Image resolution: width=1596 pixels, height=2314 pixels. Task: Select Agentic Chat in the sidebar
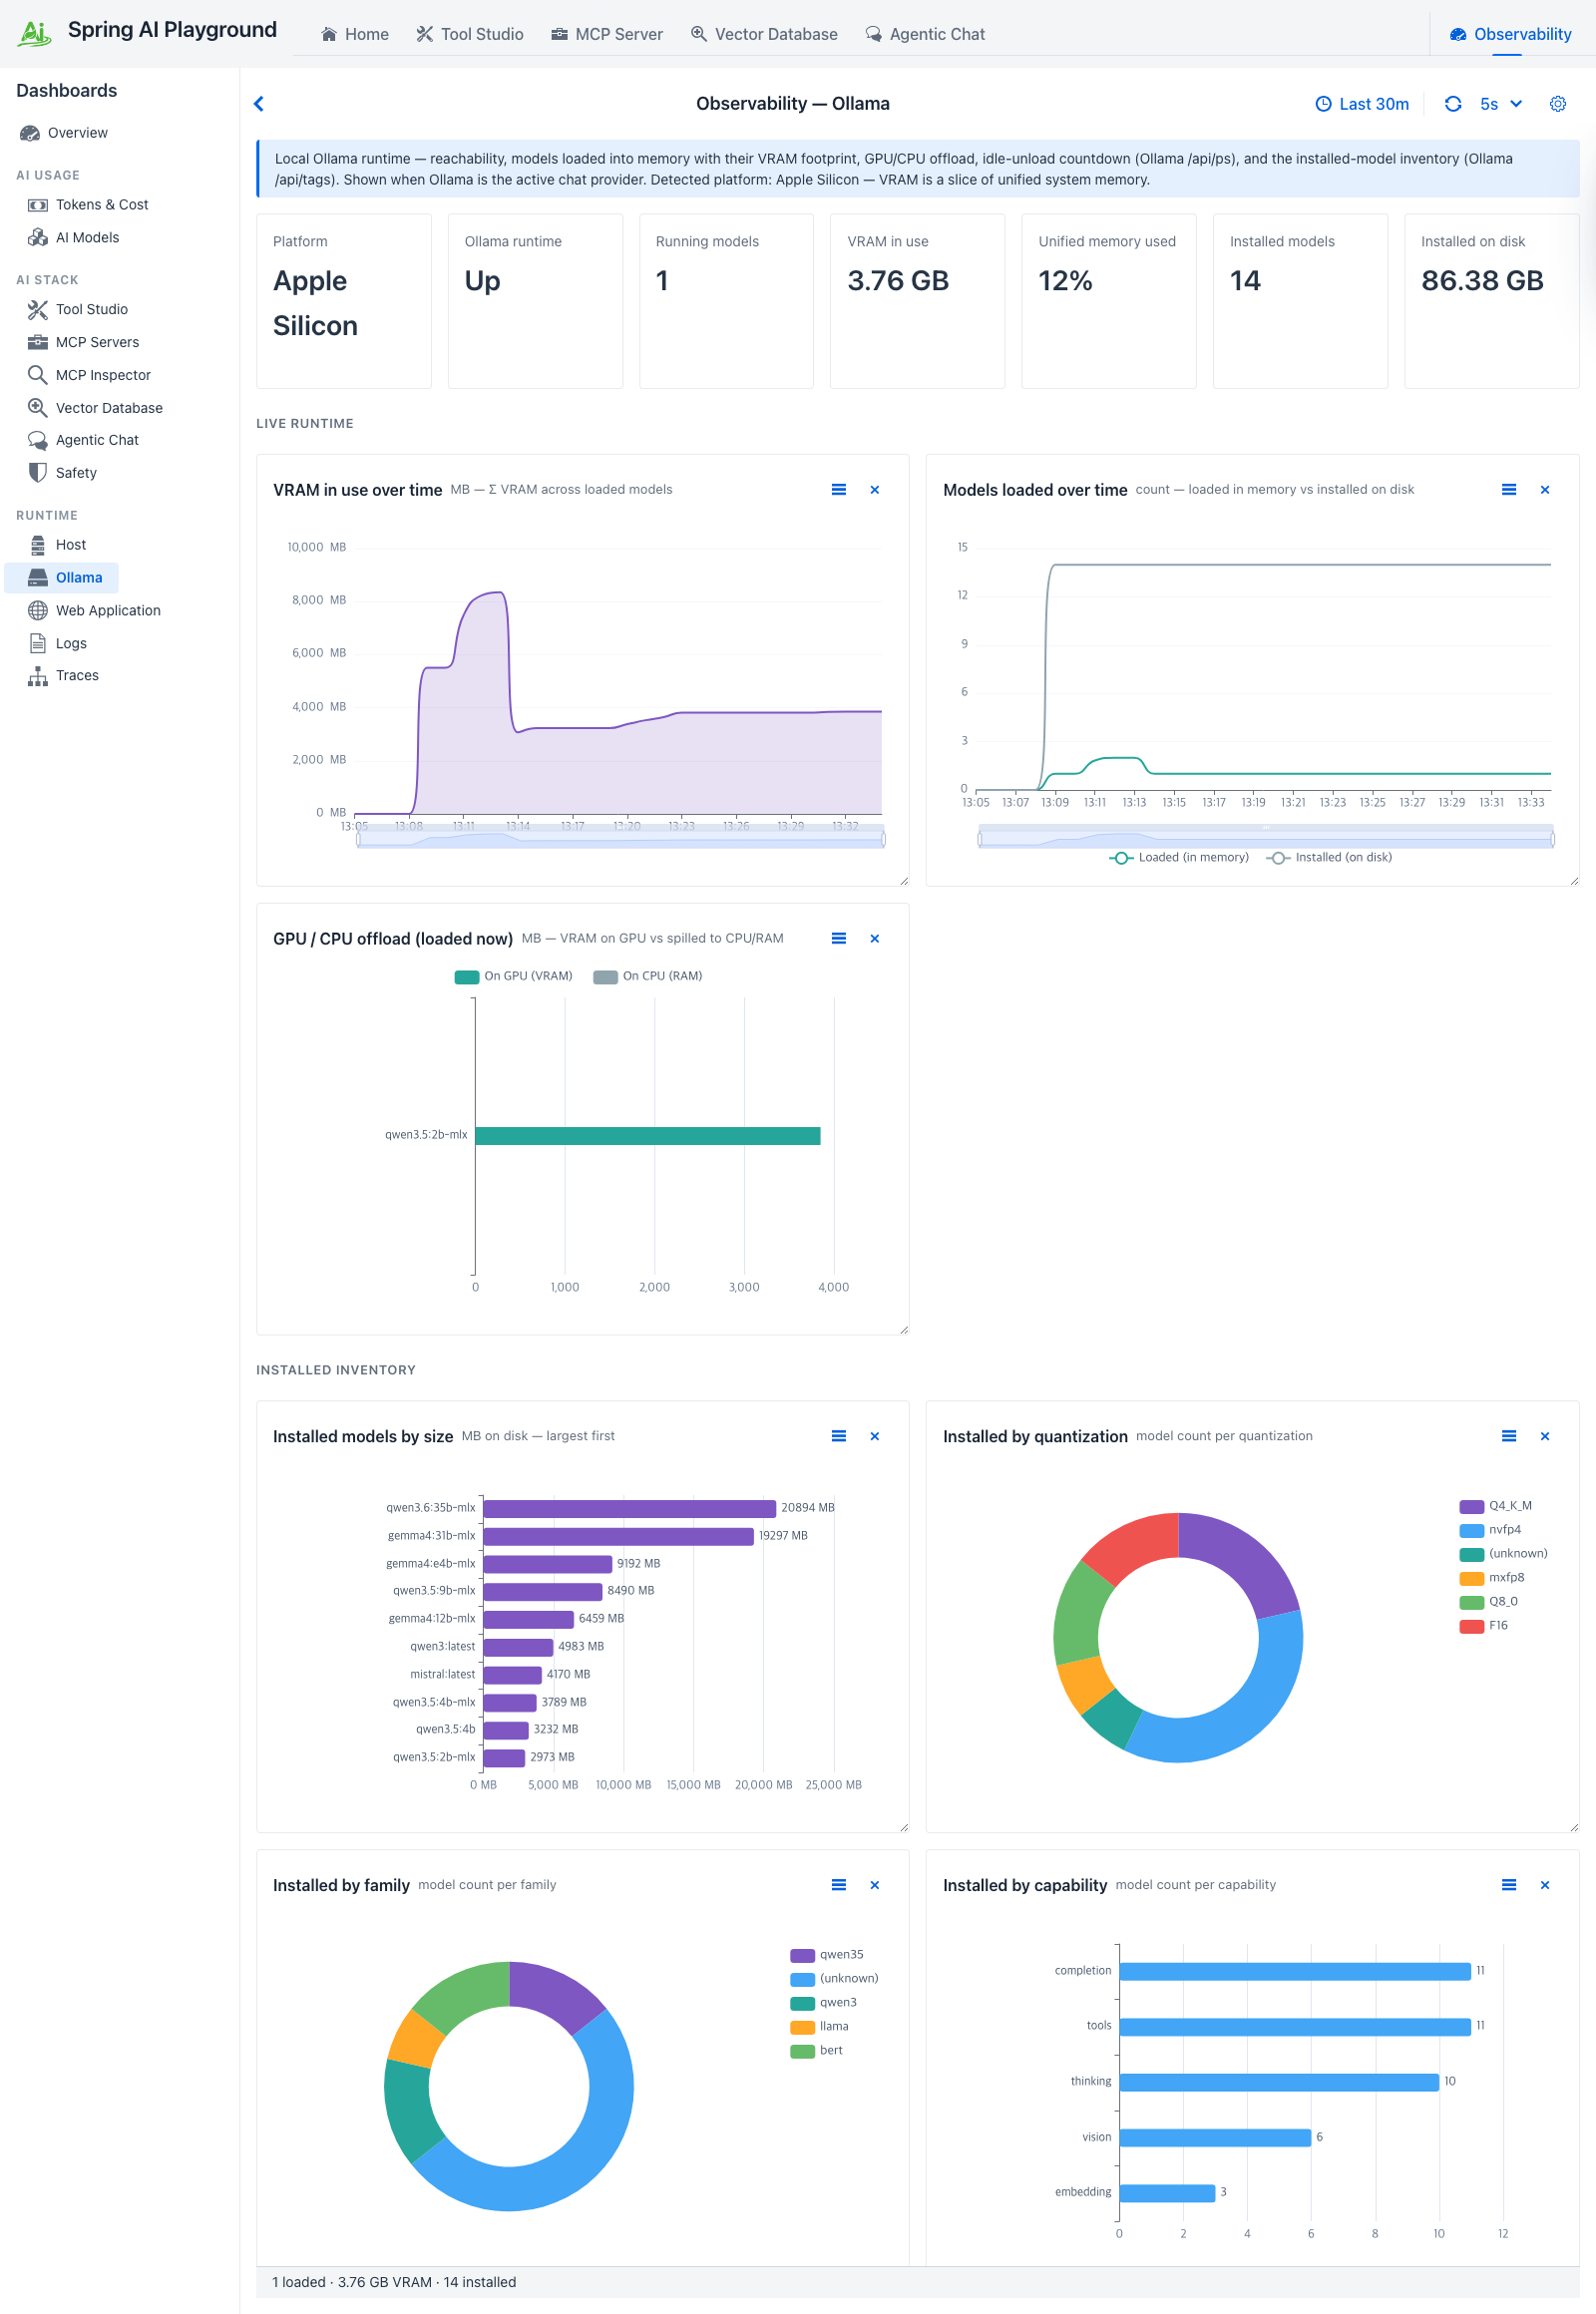[x=83, y=441]
